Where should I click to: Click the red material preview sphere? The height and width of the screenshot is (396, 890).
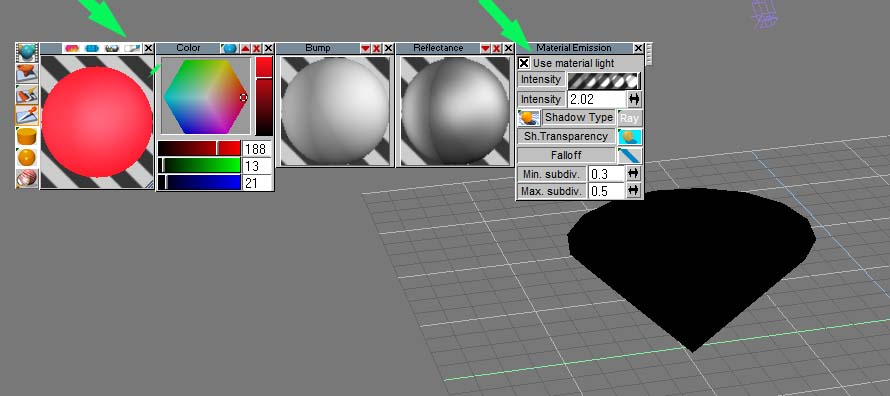click(x=97, y=122)
